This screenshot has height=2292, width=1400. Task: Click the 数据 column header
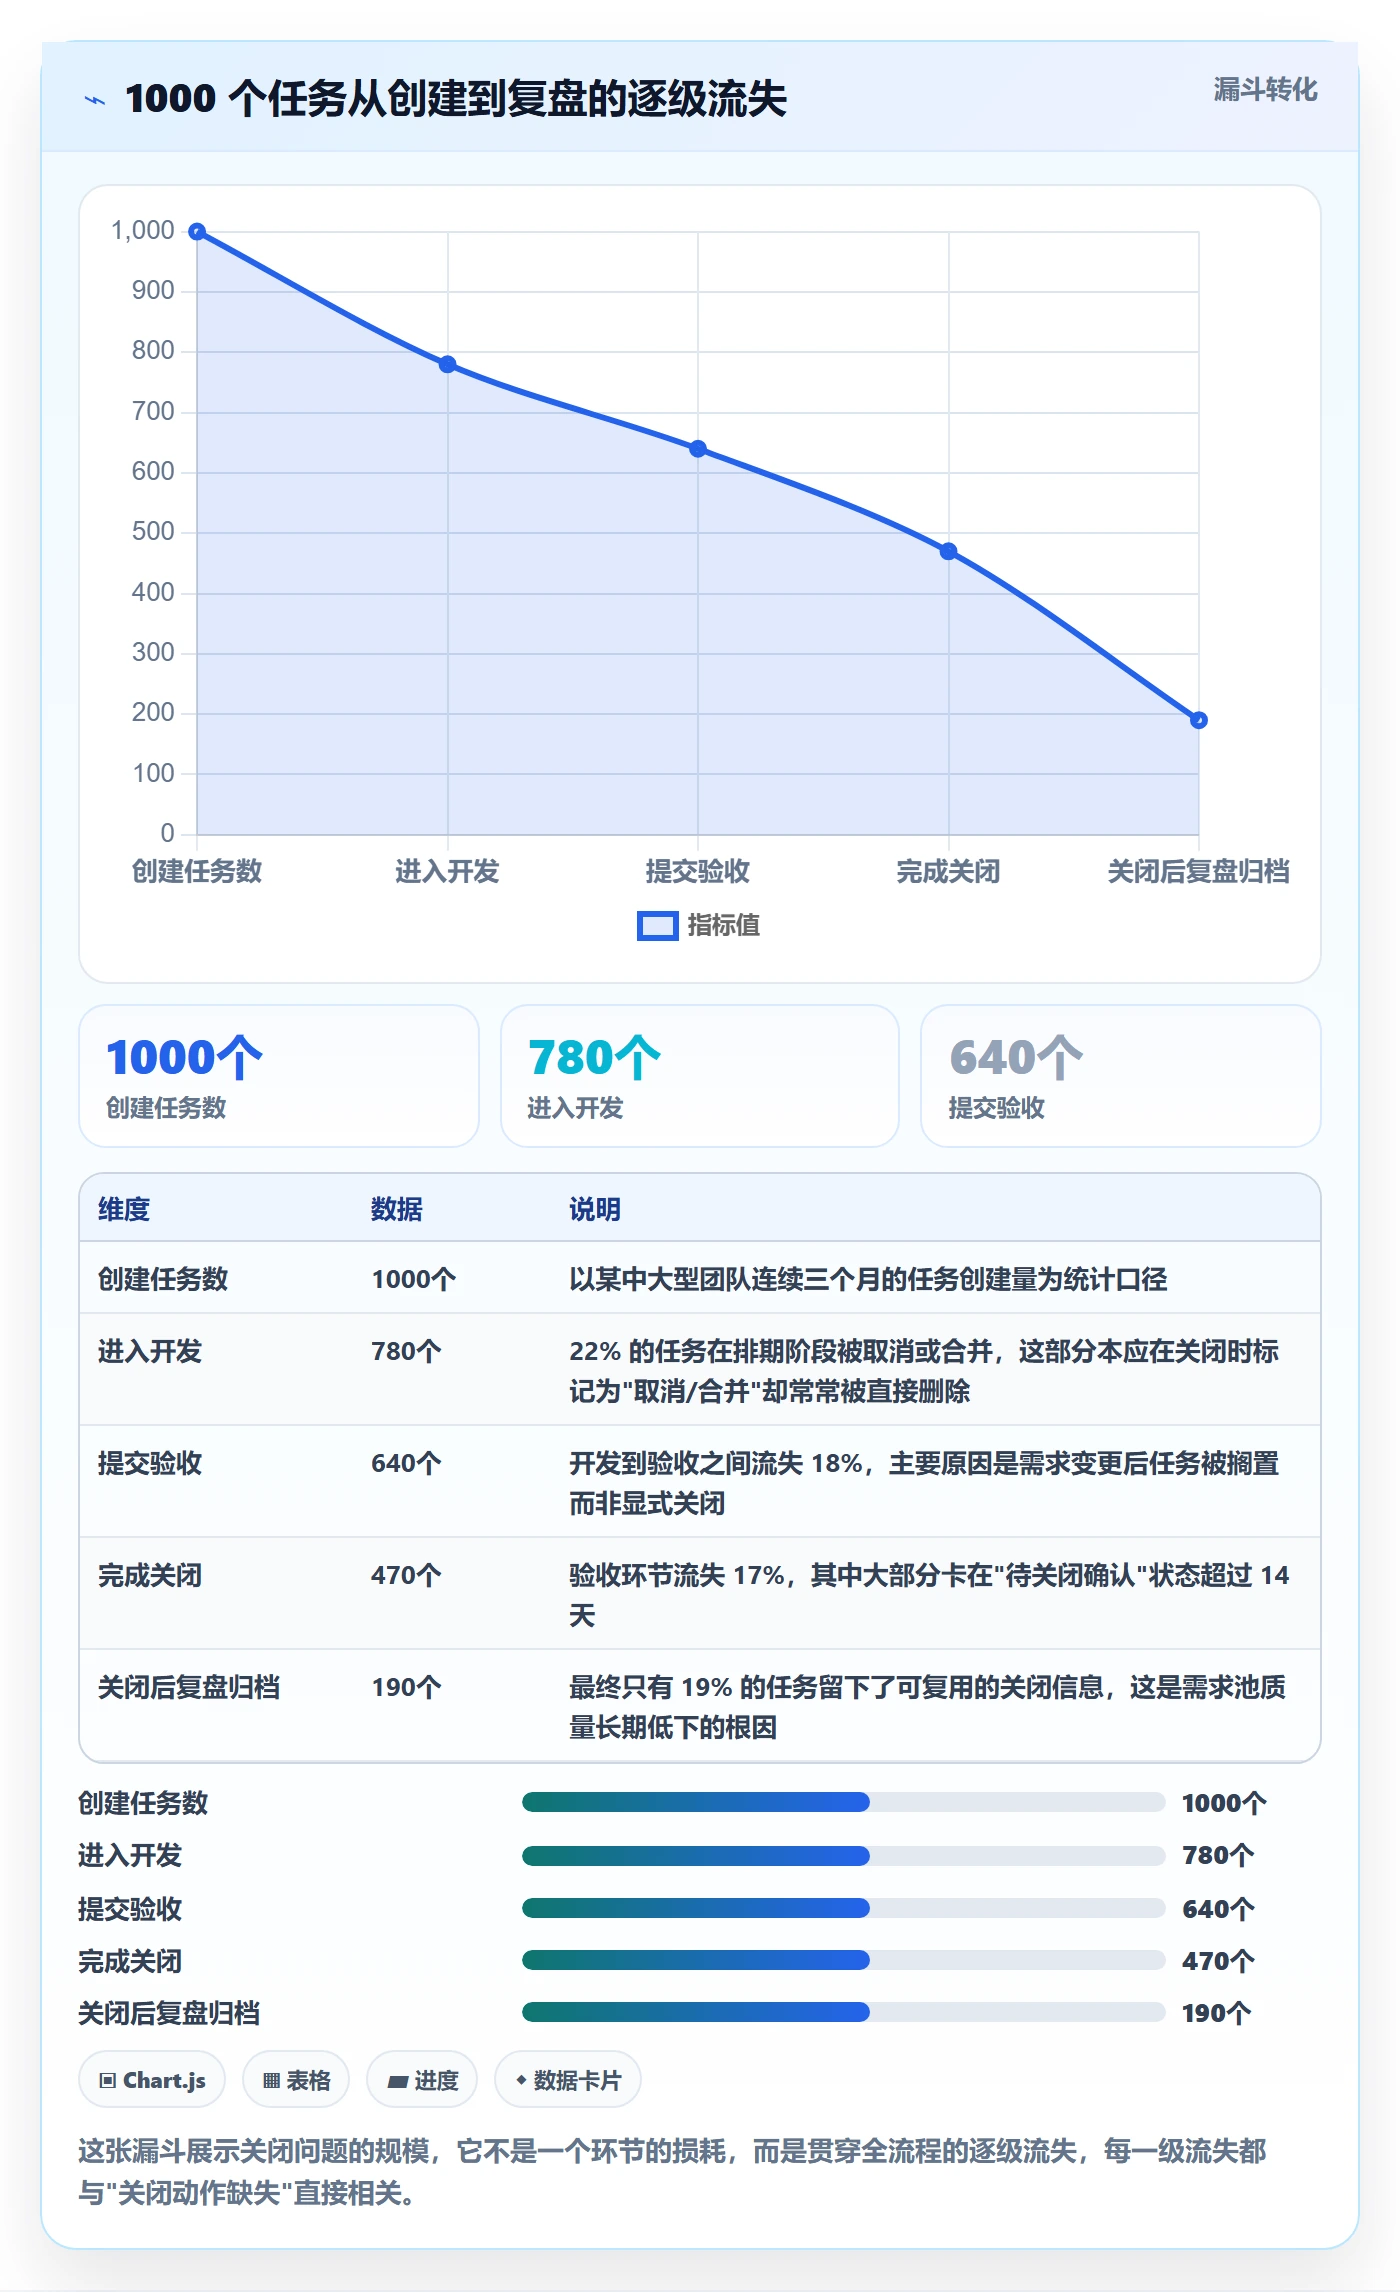(x=397, y=1209)
